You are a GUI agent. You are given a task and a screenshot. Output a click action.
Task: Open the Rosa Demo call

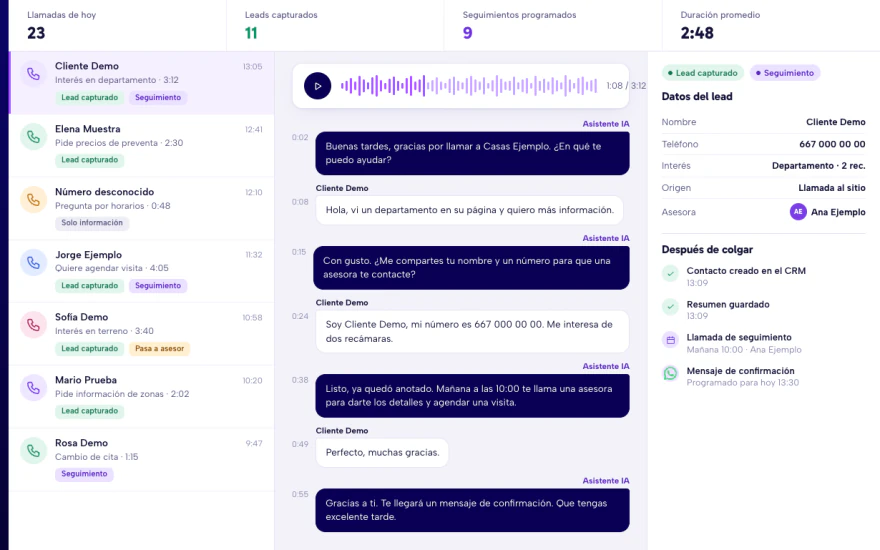pyautogui.click(x=142, y=460)
